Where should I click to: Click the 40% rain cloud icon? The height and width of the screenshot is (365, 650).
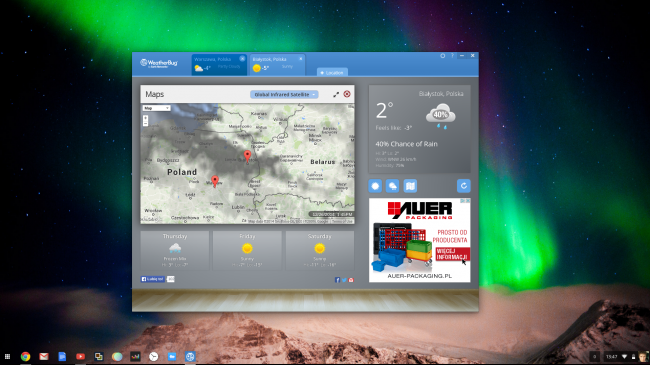pos(441,116)
